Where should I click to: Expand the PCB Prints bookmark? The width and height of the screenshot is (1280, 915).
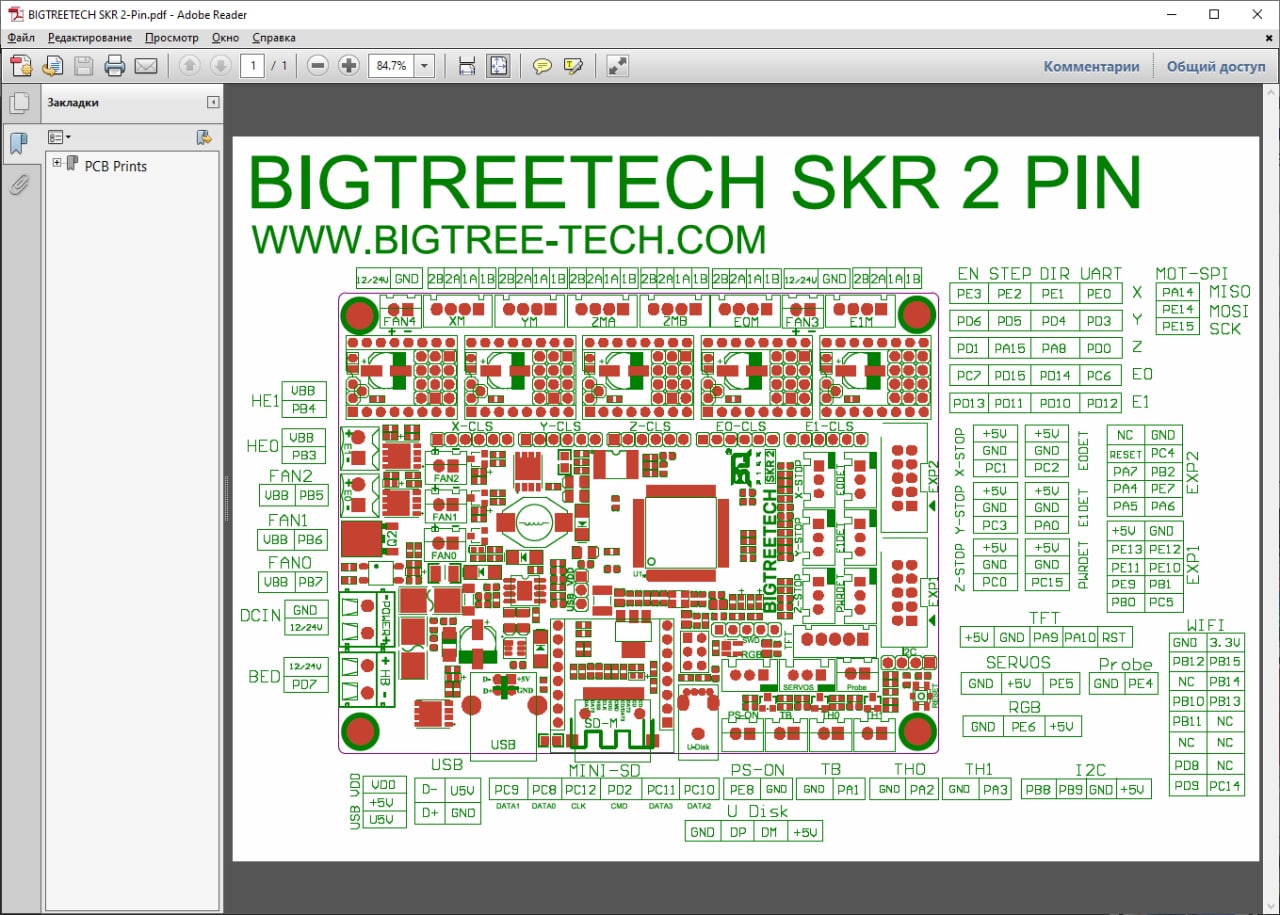pyautogui.click(x=57, y=163)
